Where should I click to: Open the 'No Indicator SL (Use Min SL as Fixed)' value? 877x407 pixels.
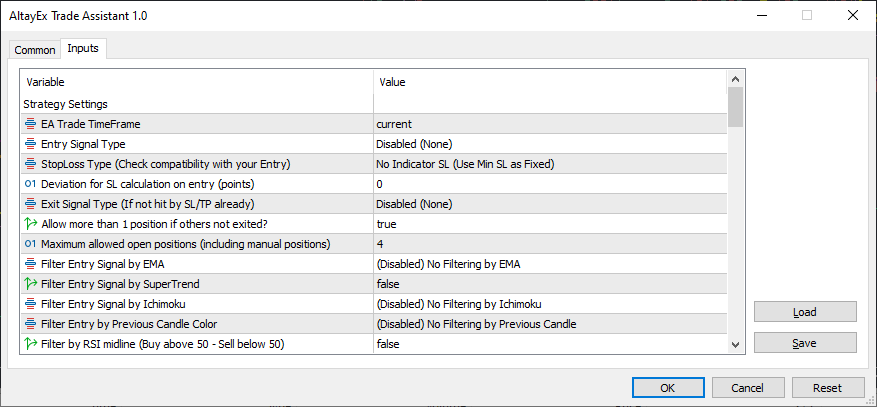pyautogui.click(x=550, y=164)
